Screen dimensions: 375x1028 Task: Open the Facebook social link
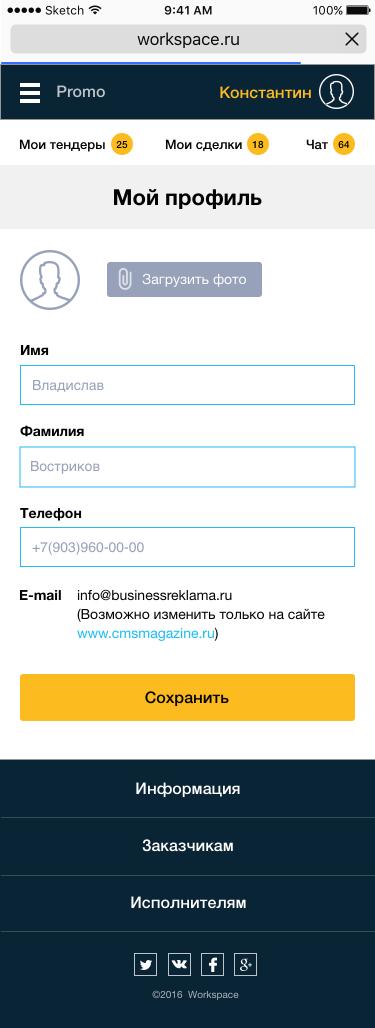pos(212,964)
